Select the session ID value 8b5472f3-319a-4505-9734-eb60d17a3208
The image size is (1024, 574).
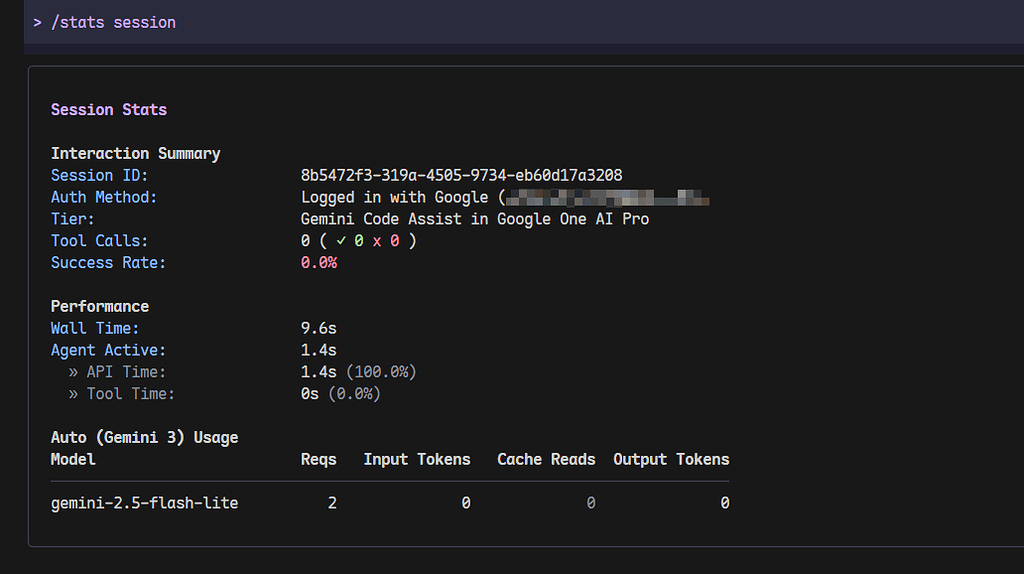tap(462, 176)
